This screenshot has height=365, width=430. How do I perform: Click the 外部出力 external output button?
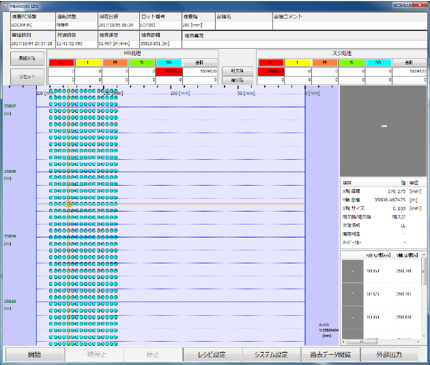click(x=389, y=355)
